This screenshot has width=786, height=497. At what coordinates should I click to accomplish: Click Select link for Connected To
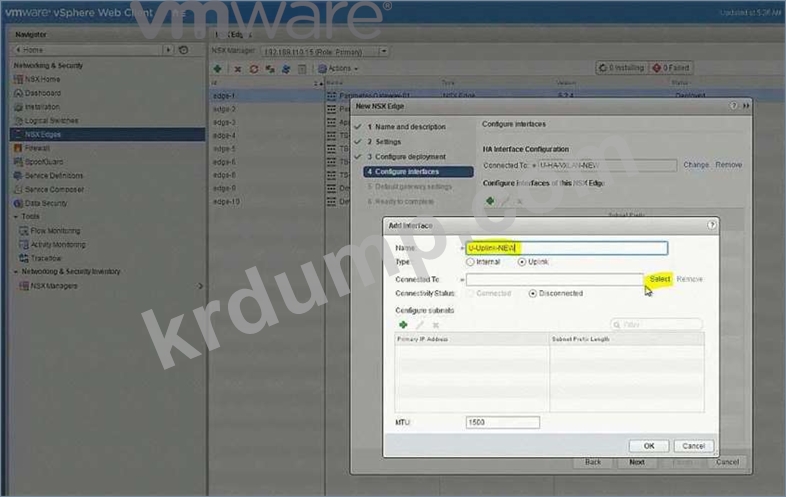click(x=659, y=279)
